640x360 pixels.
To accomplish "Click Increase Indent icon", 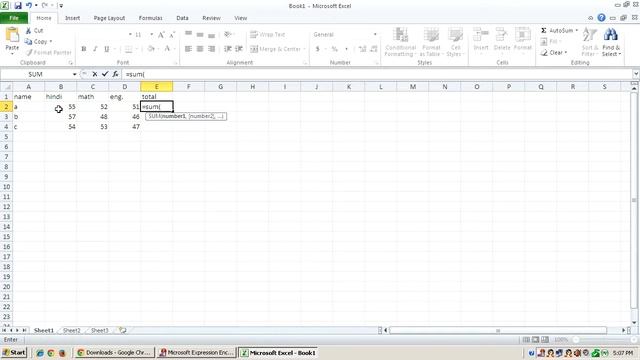I will pyautogui.click(x=239, y=49).
